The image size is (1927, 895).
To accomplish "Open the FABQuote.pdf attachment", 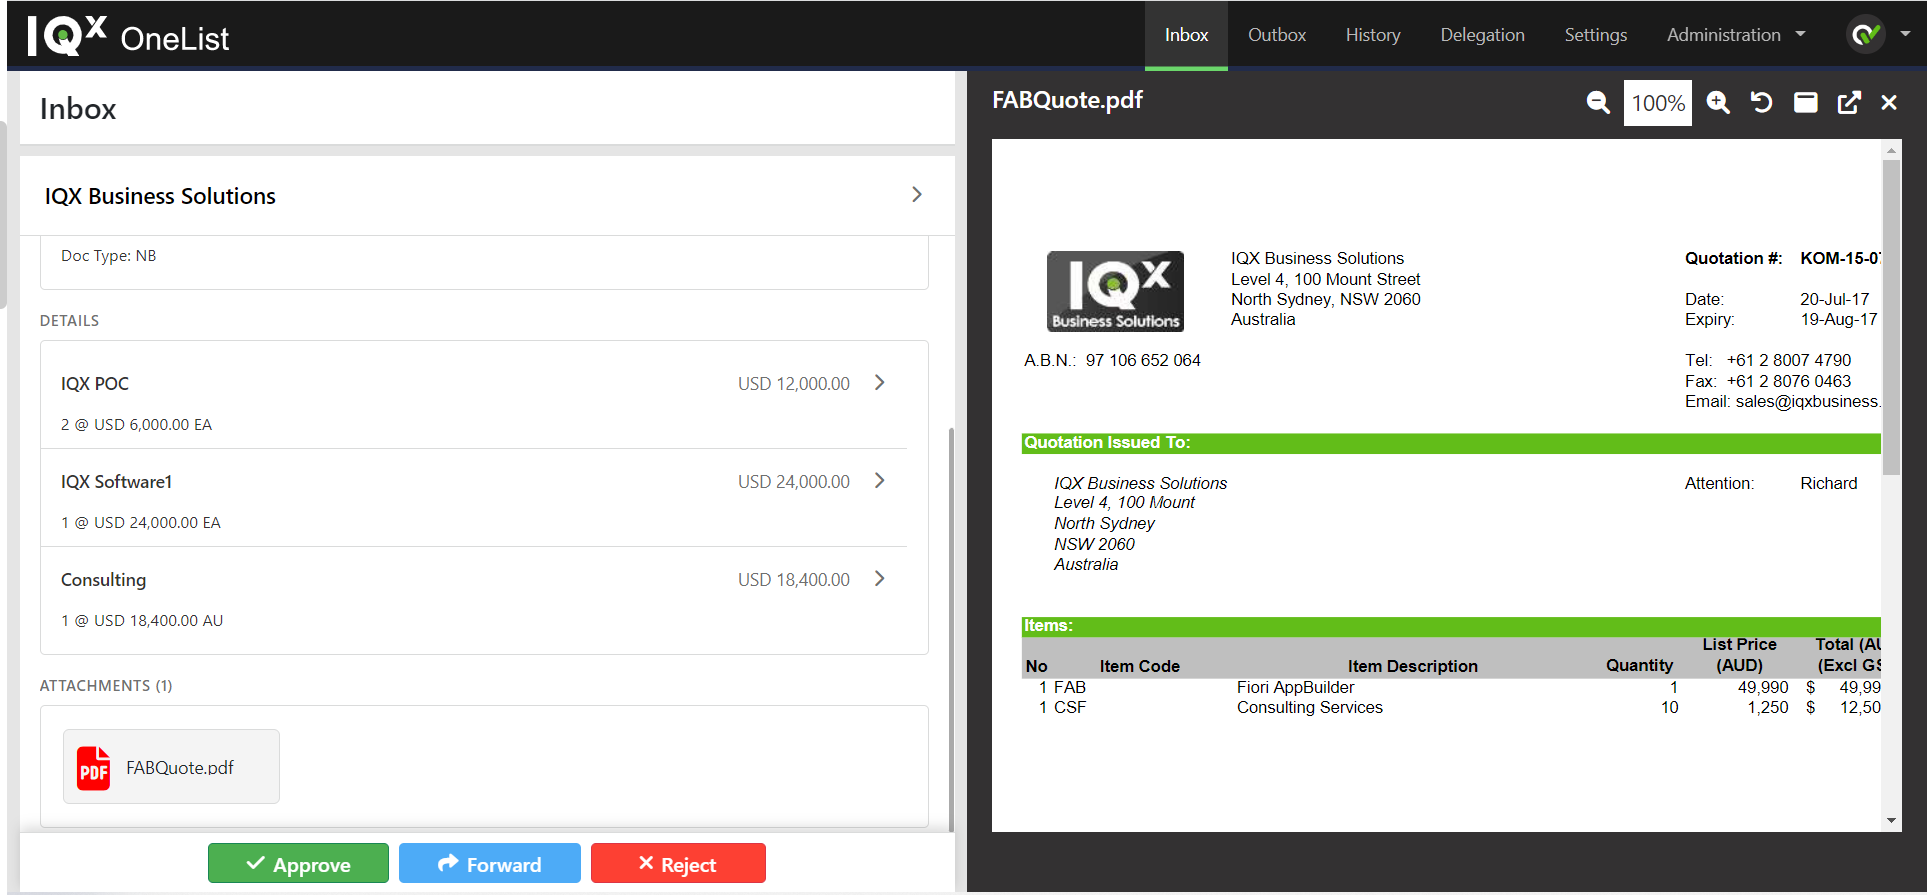I will (171, 767).
